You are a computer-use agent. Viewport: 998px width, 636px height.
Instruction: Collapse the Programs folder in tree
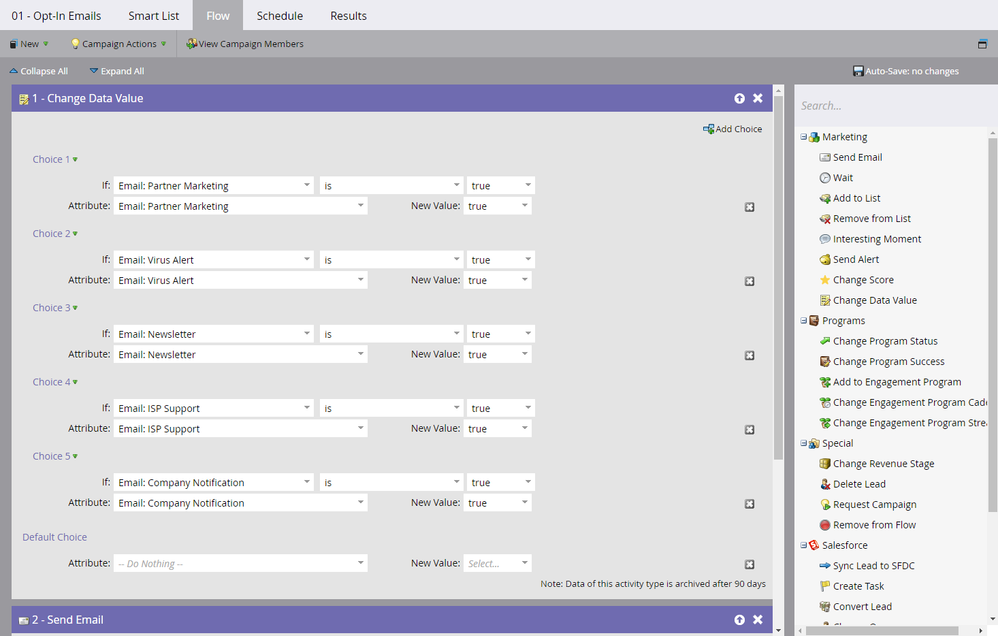[804, 321]
